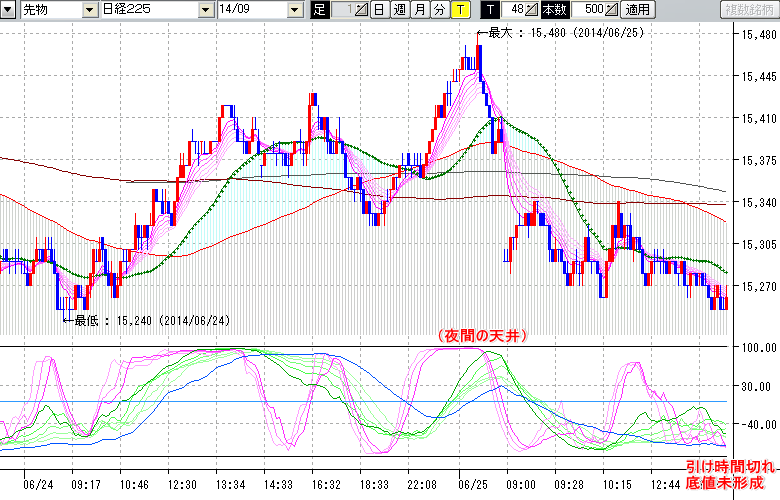Open the small leftmost toolbar dropdown arrow
This screenshot has width=780, height=500.
pyautogui.click(x=9, y=10)
